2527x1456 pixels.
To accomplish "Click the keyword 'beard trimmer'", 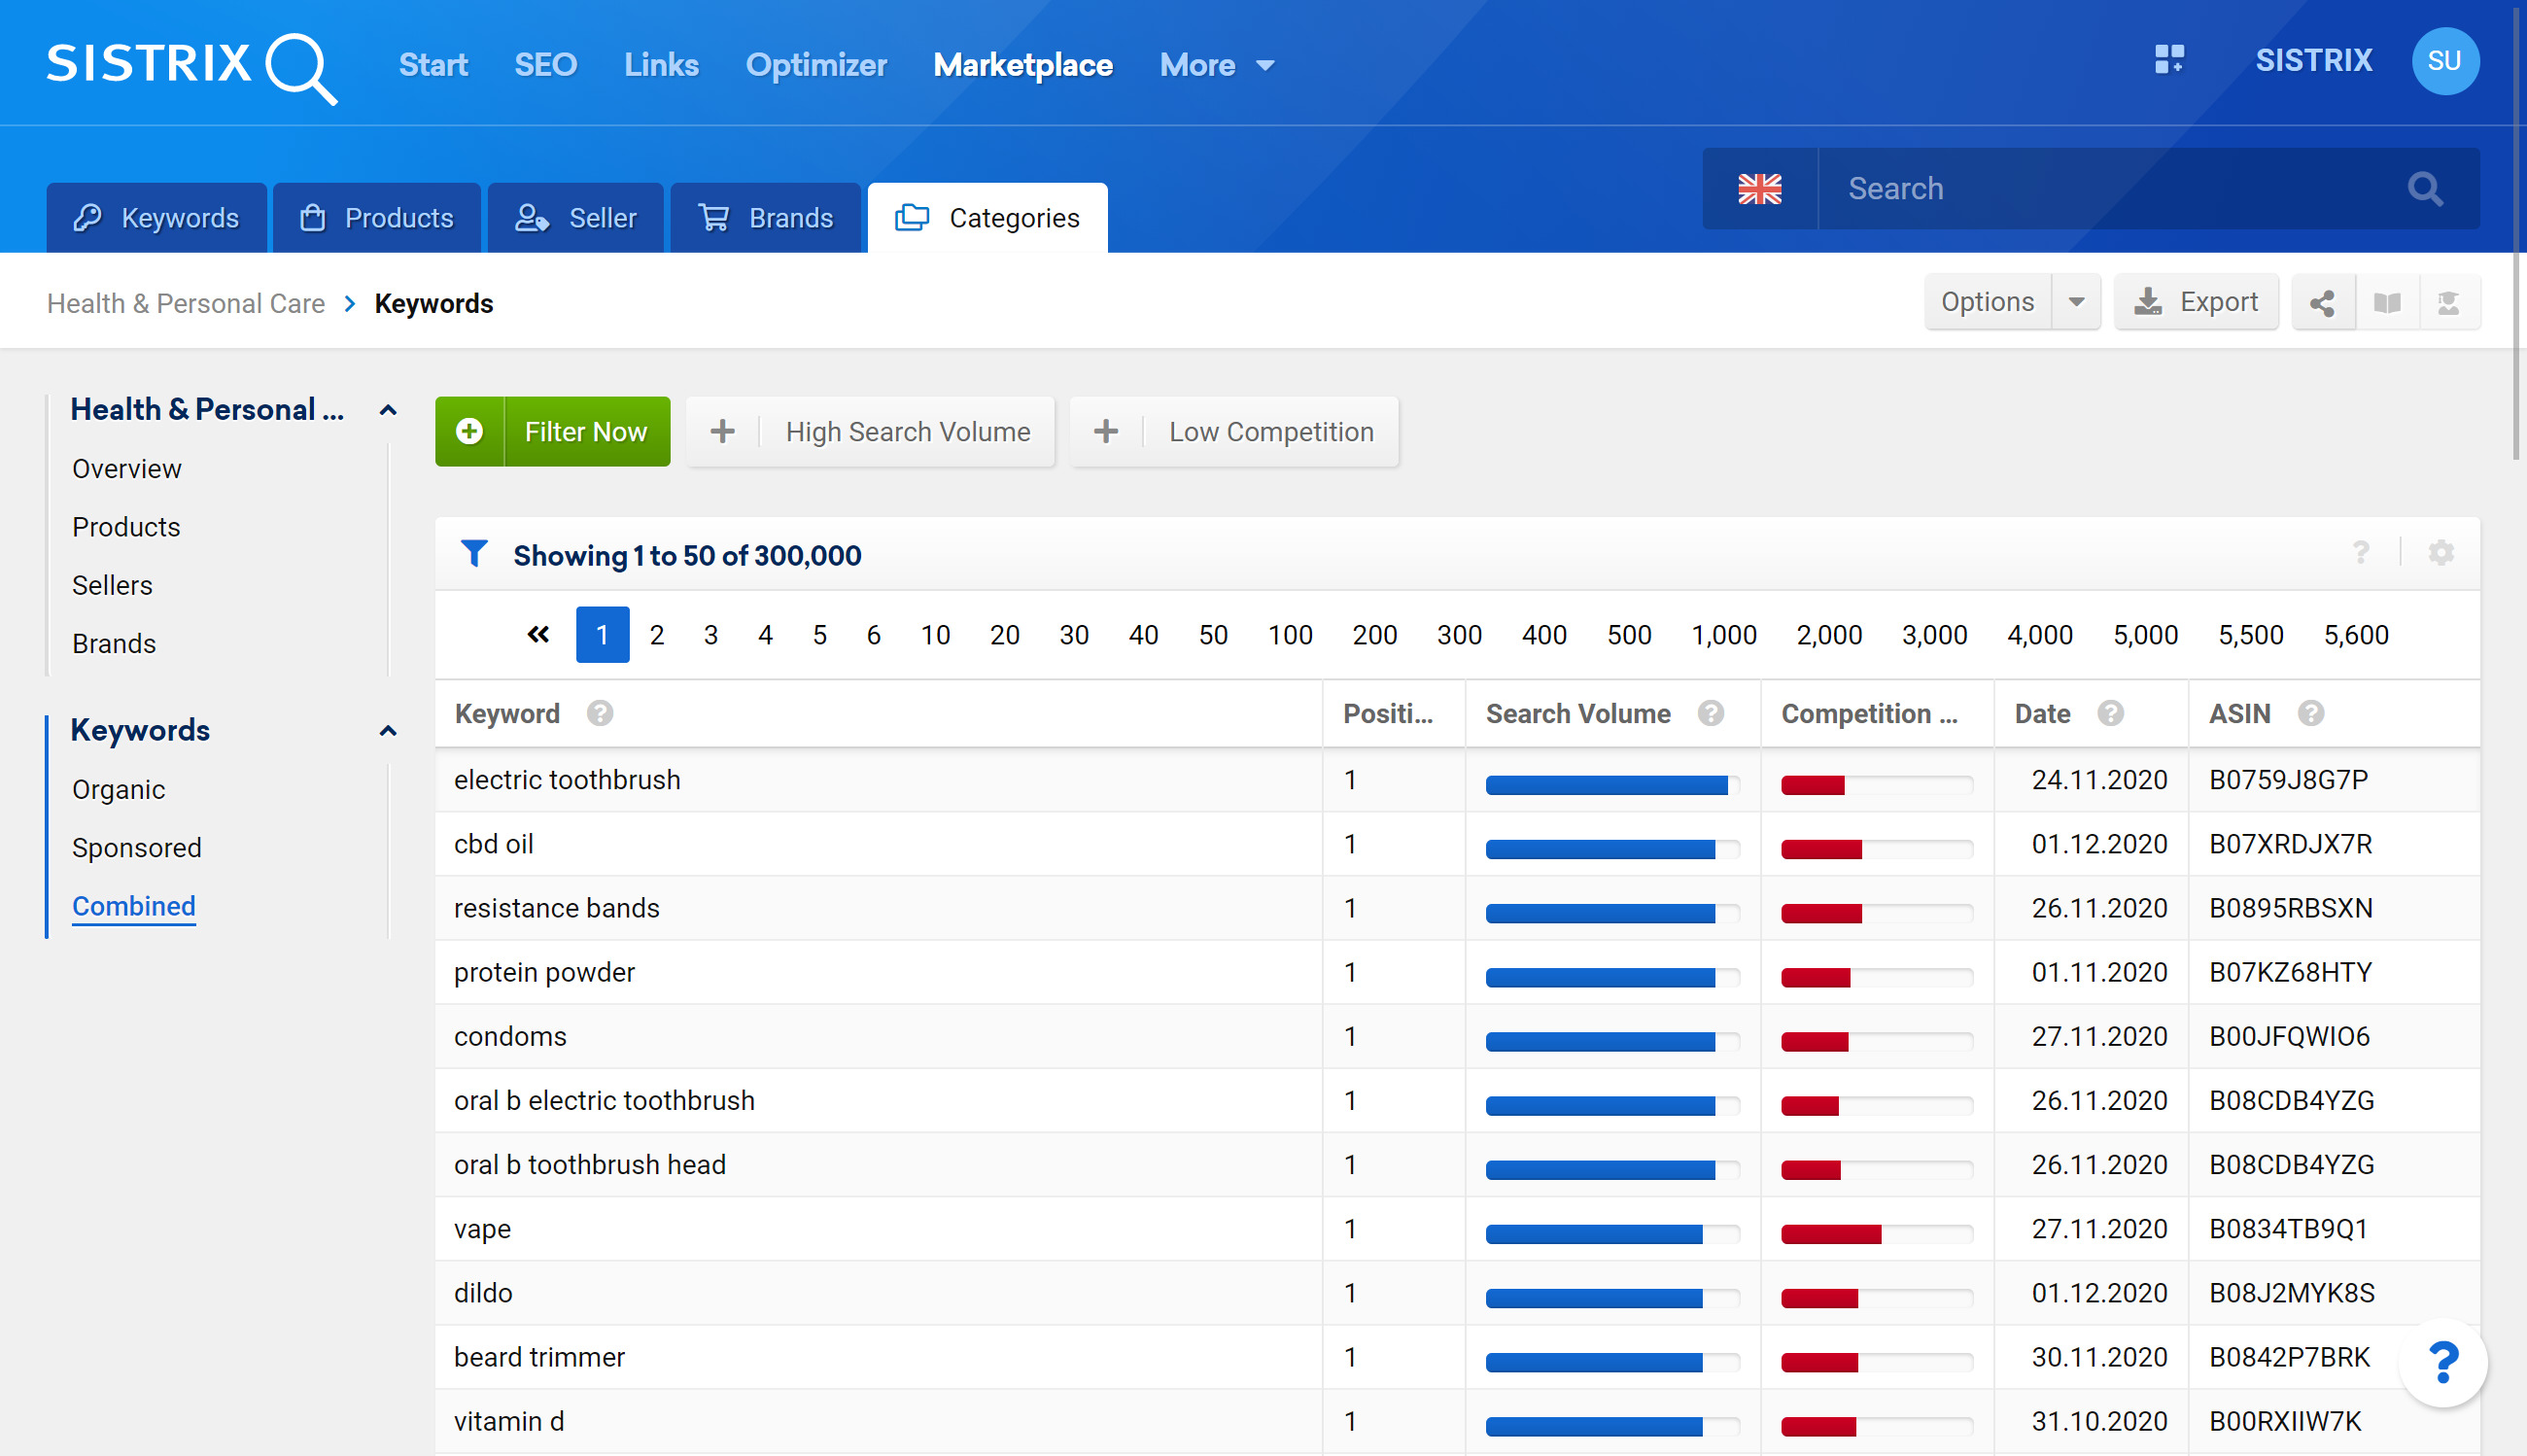I will tap(539, 1357).
